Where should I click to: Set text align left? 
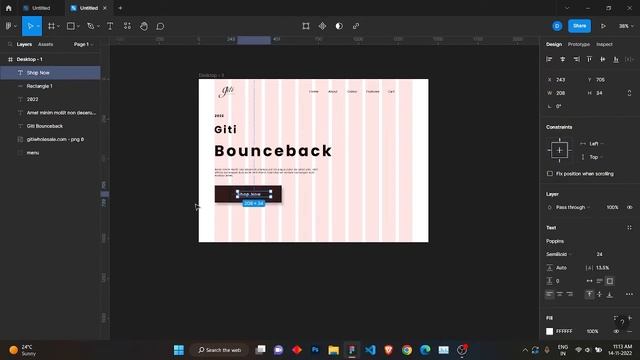coord(550,294)
